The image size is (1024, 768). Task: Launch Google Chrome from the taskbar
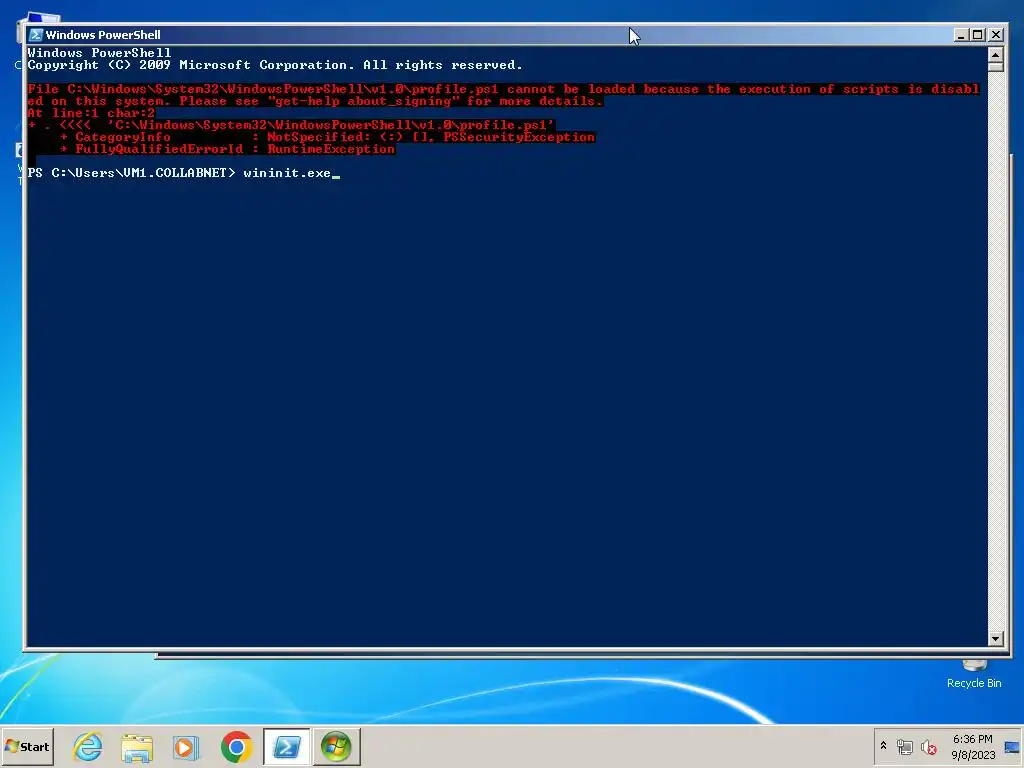point(236,746)
